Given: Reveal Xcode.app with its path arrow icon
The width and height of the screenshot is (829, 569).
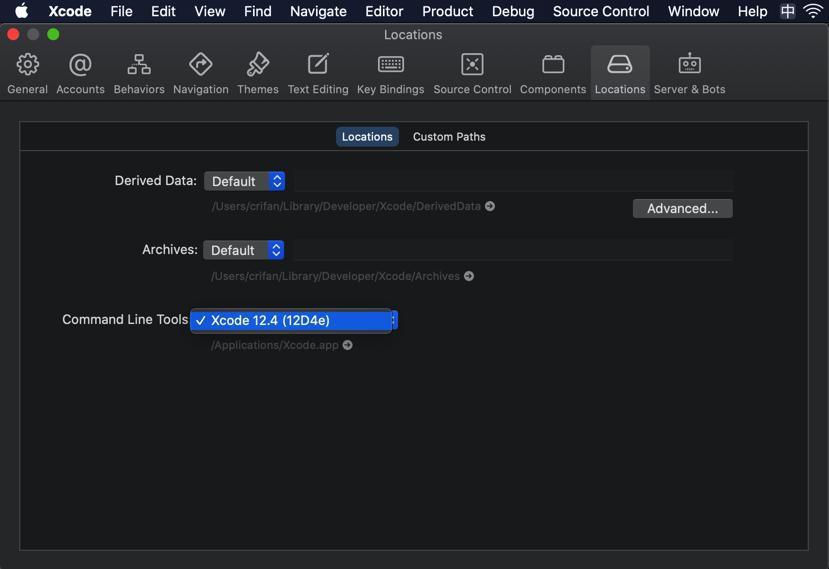Looking at the screenshot, I should click(347, 345).
